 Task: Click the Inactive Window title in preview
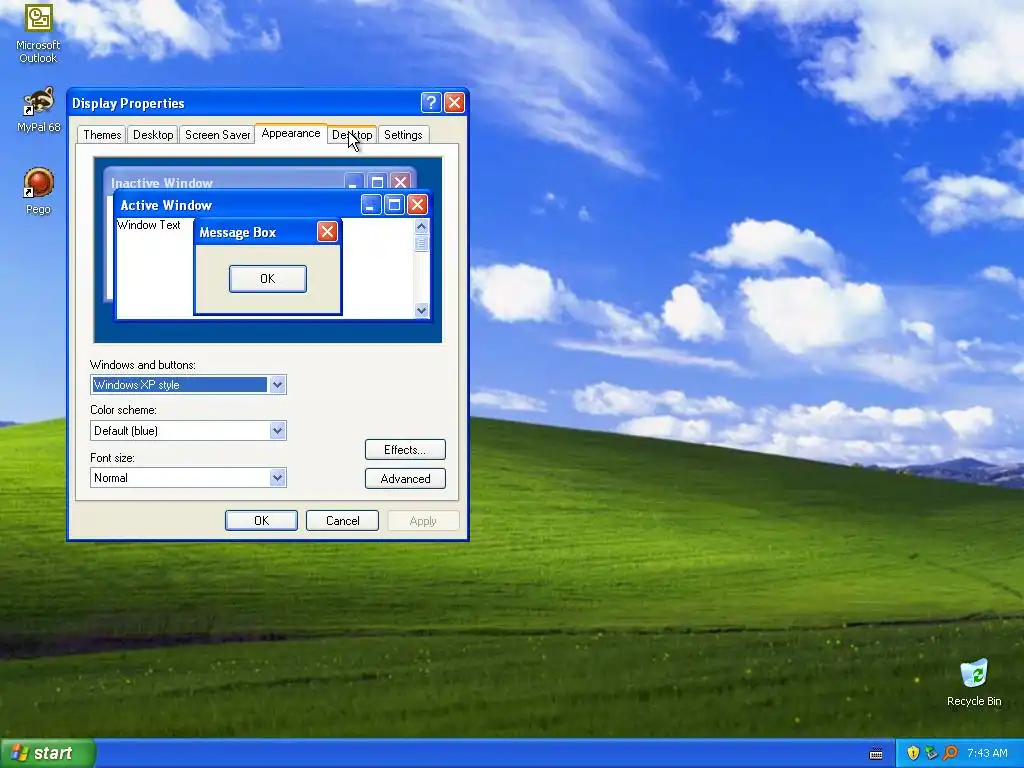(162, 183)
